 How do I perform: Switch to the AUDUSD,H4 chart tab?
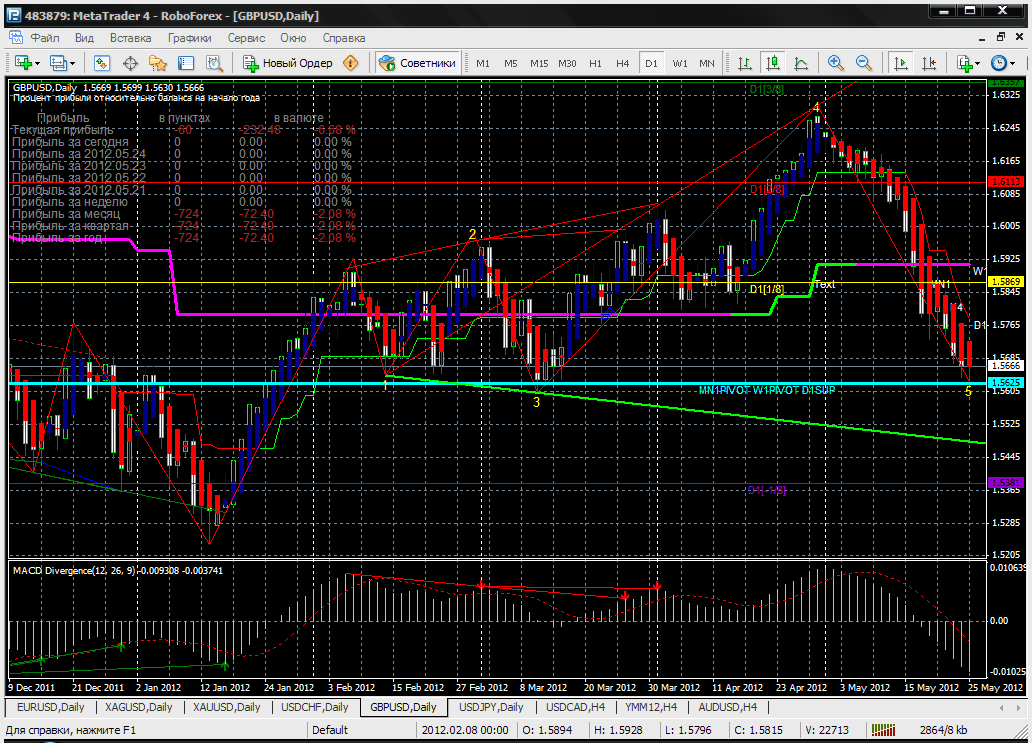pos(727,707)
